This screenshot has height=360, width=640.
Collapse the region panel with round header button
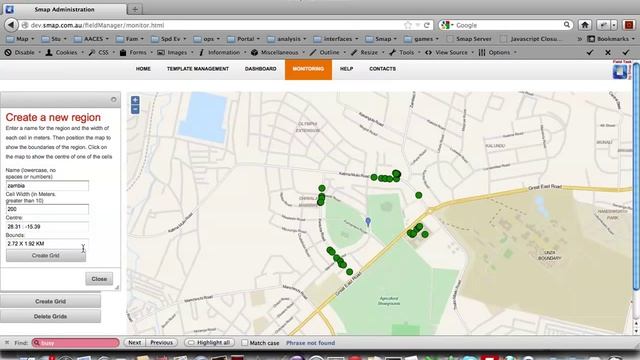[113, 100]
